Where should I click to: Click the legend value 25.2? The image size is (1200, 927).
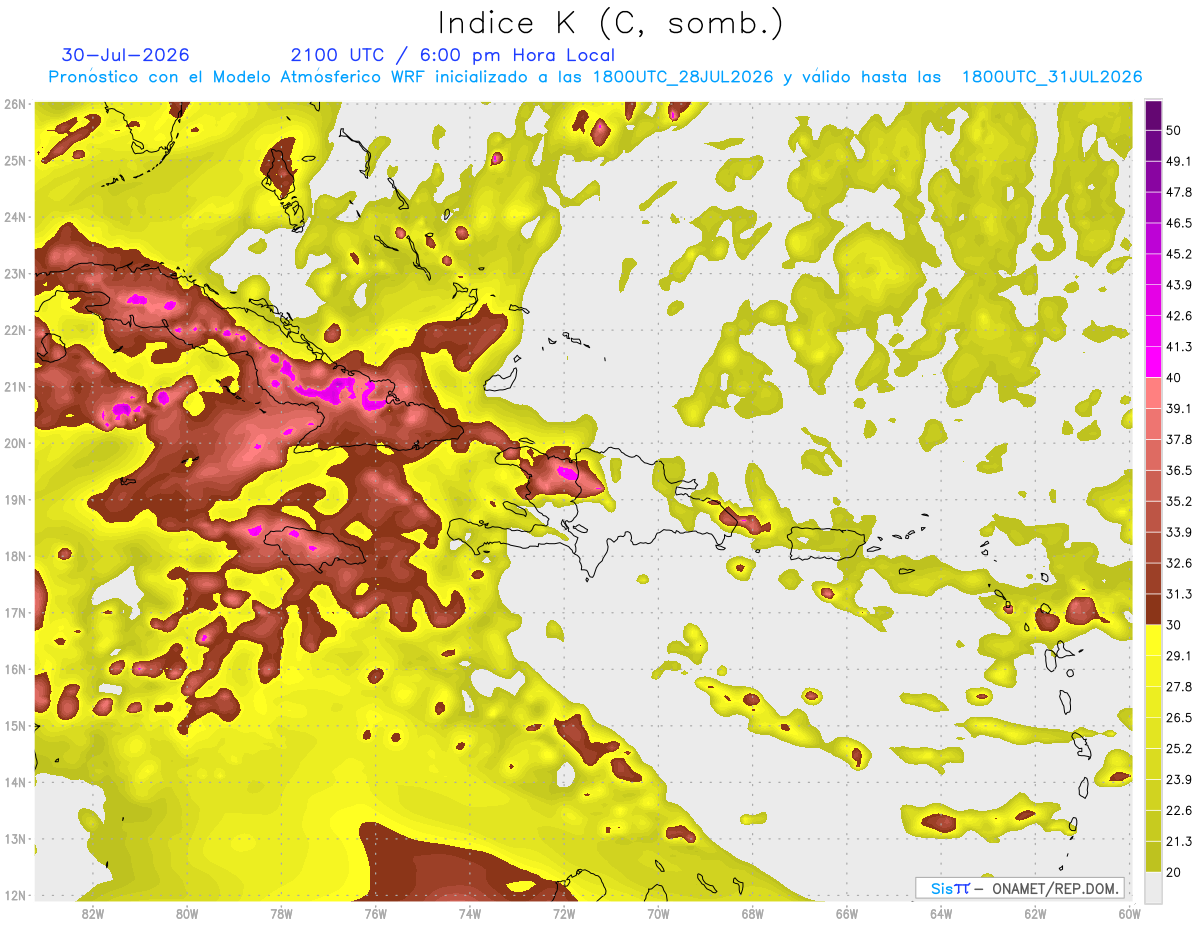pyautogui.click(x=1180, y=749)
